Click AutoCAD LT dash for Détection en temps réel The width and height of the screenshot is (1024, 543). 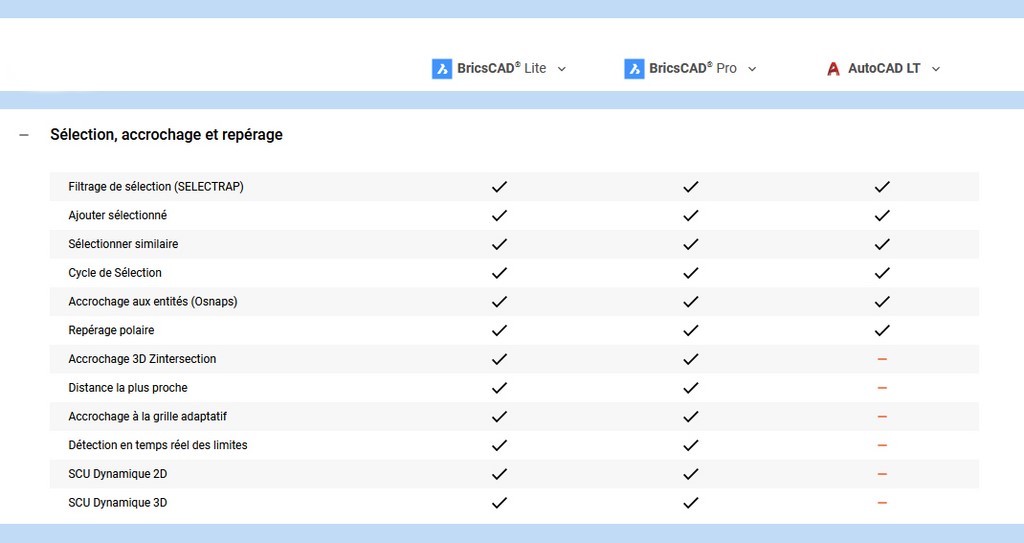882,446
